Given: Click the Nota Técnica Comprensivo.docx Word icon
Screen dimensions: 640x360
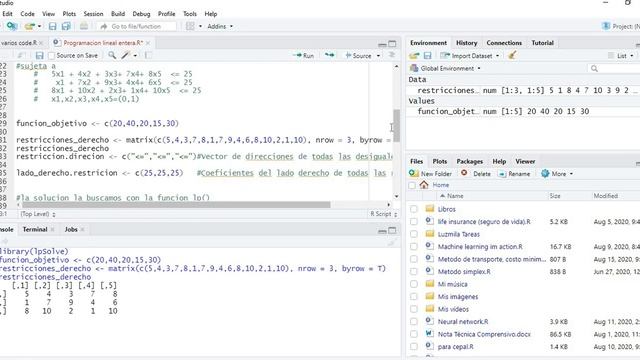Looking at the screenshot, I should click(x=429, y=334).
